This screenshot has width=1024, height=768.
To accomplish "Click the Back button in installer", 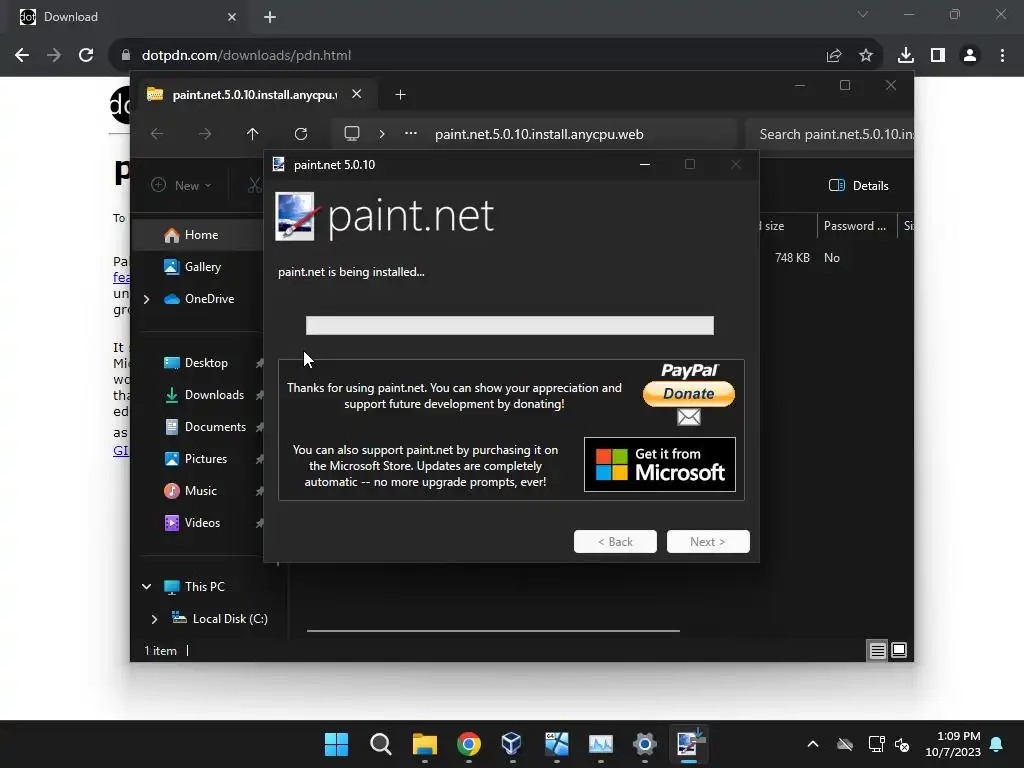I will tap(615, 541).
